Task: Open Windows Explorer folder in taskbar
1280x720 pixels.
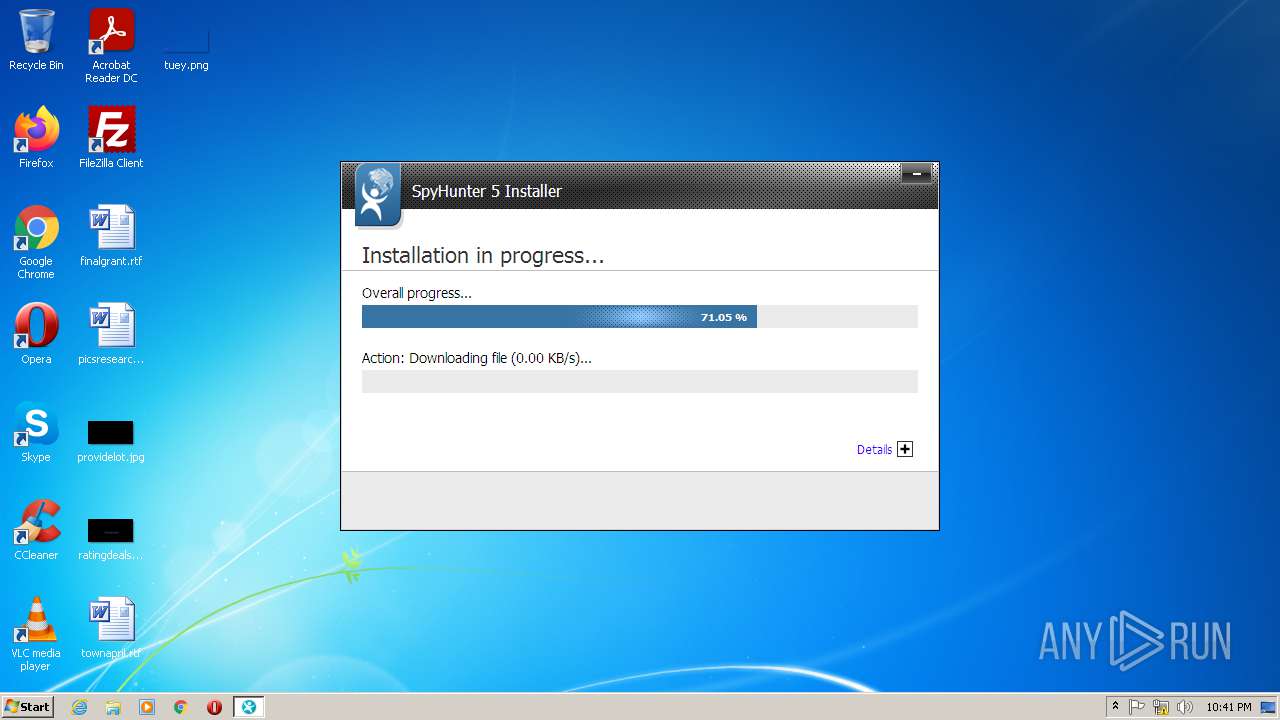Action: click(113, 707)
